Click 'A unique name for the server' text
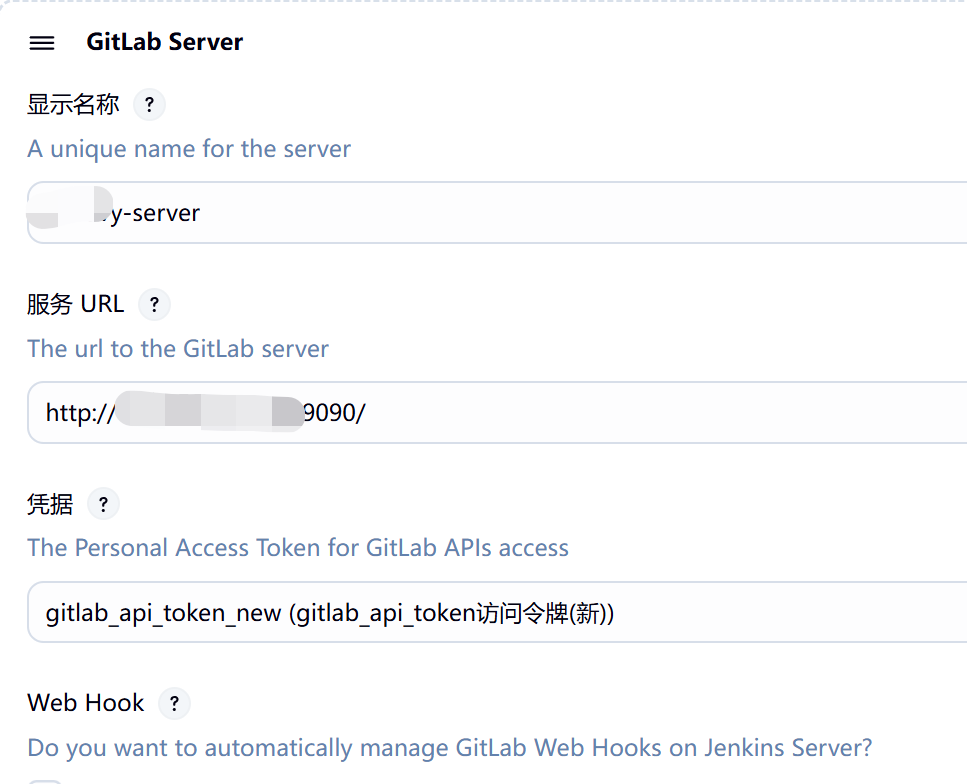The height and width of the screenshot is (784, 967). 189,149
